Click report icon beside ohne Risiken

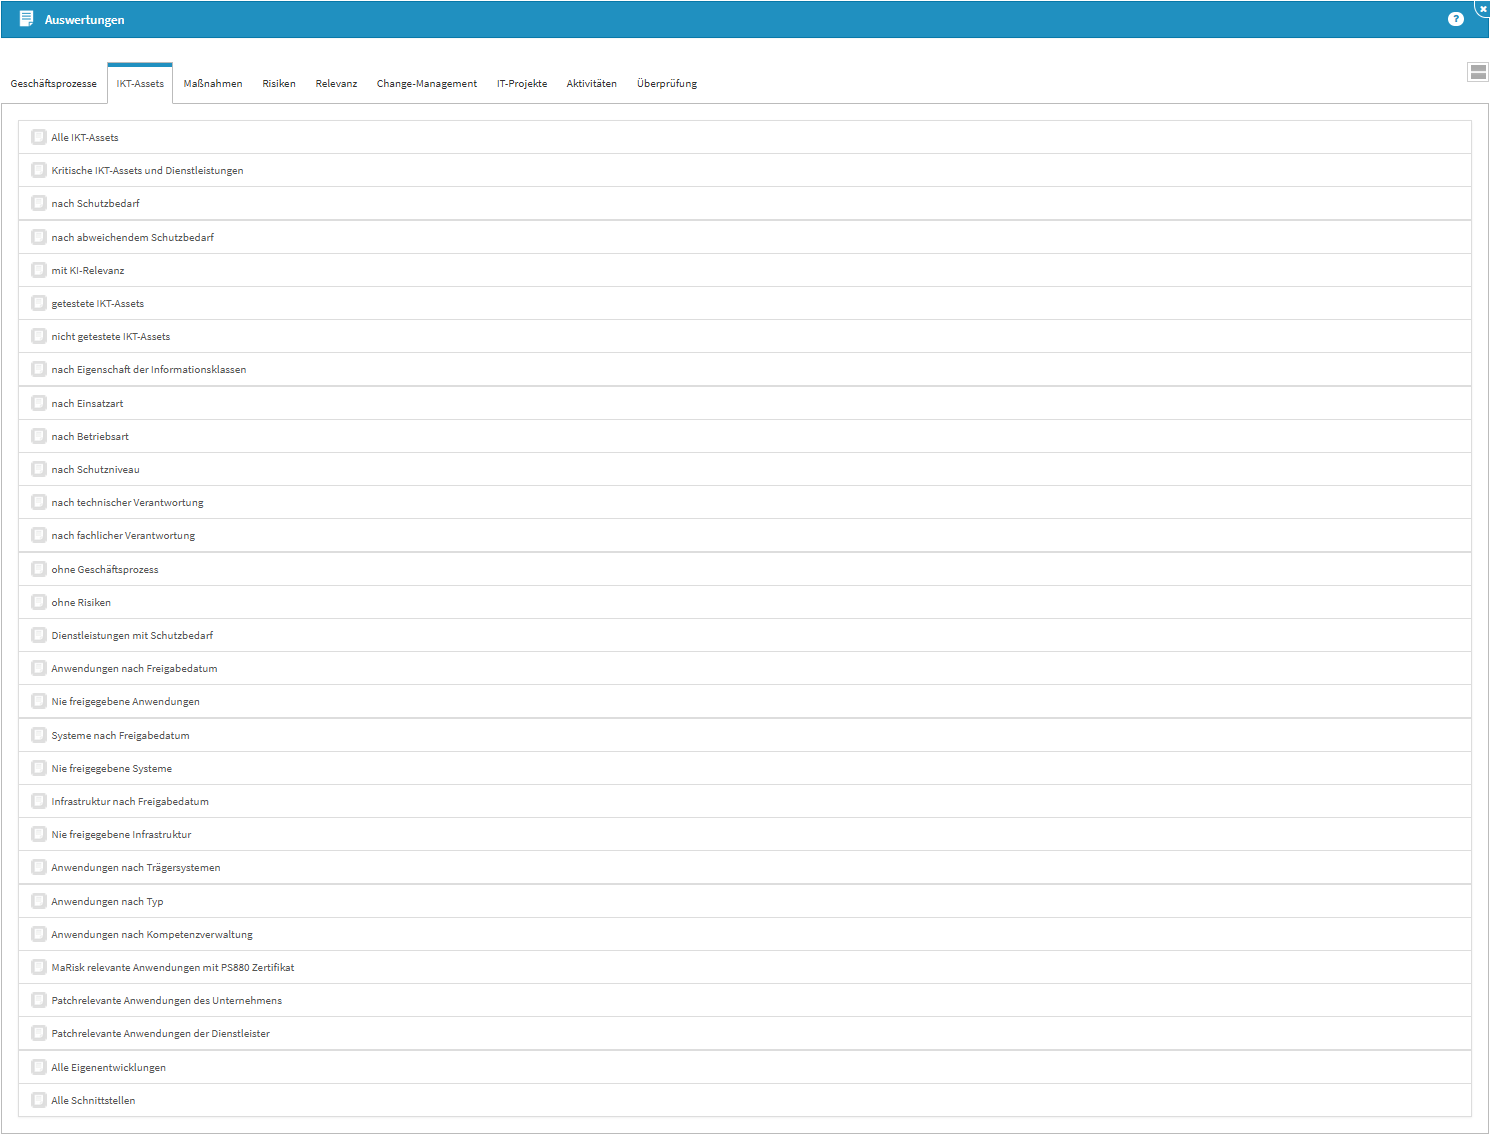pos(39,602)
